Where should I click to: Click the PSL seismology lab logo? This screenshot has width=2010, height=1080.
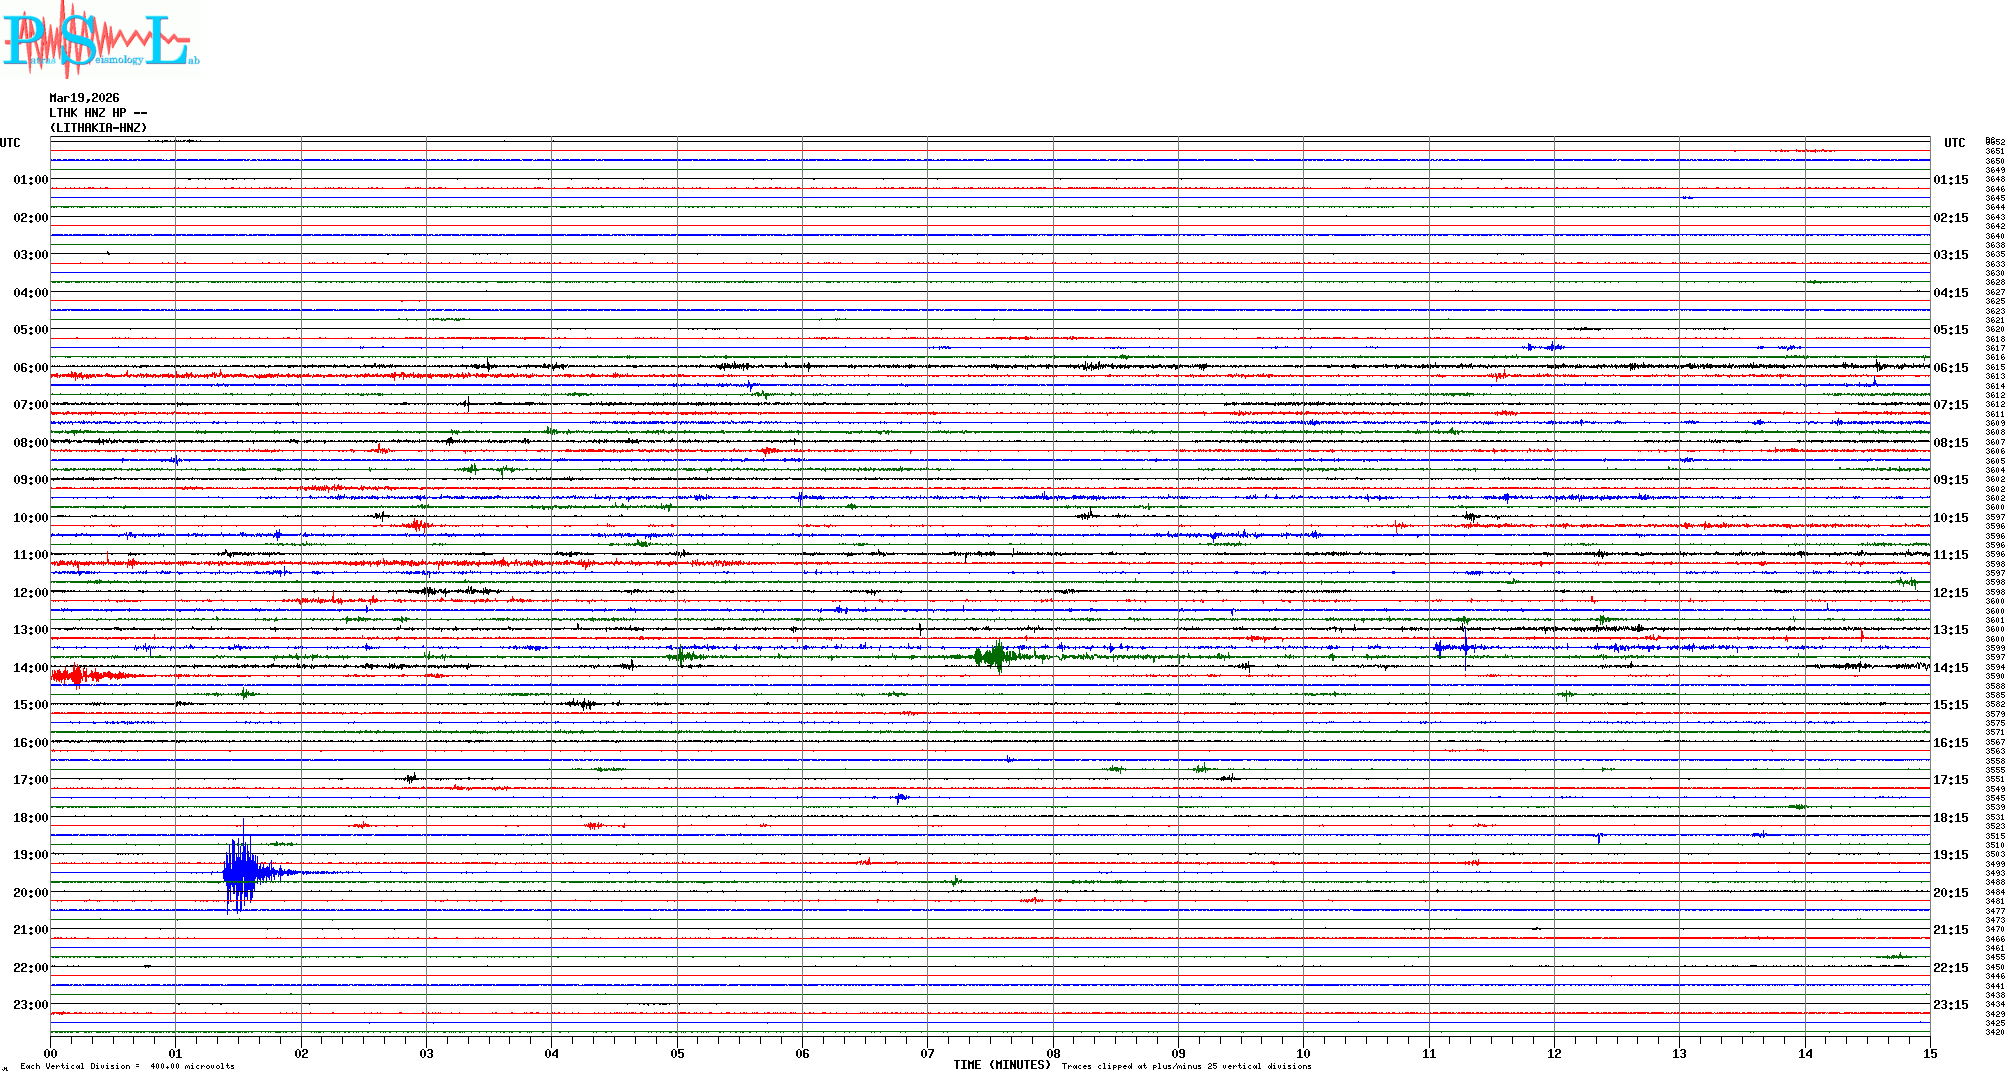98,40
